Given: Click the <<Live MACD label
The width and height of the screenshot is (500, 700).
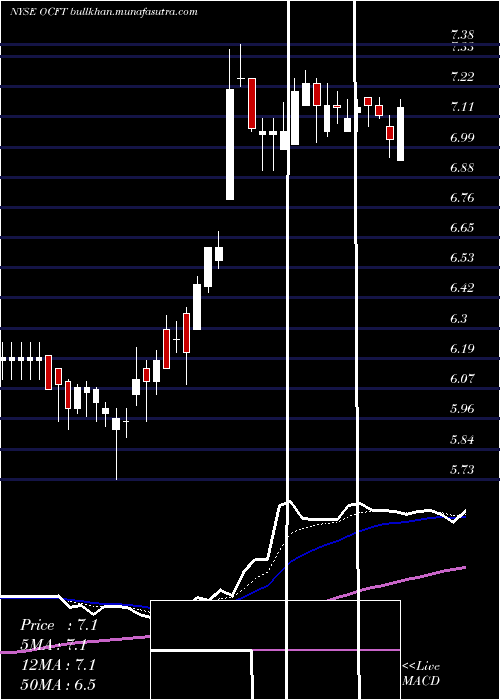Looking at the screenshot, I should (x=421, y=674).
